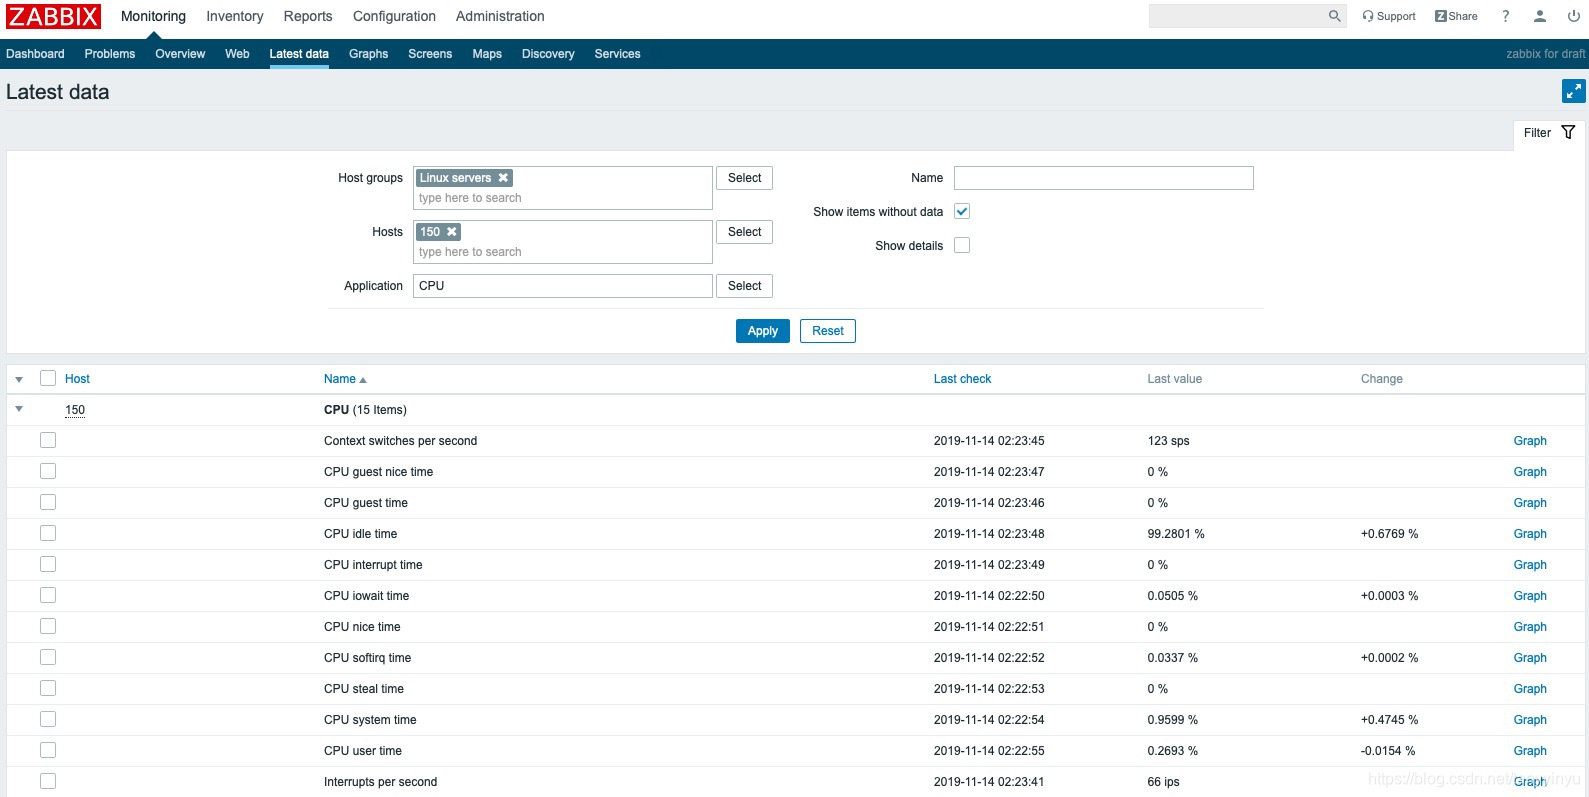Open host 150 link
The width and height of the screenshot is (1589, 797).
[x=75, y=410]
